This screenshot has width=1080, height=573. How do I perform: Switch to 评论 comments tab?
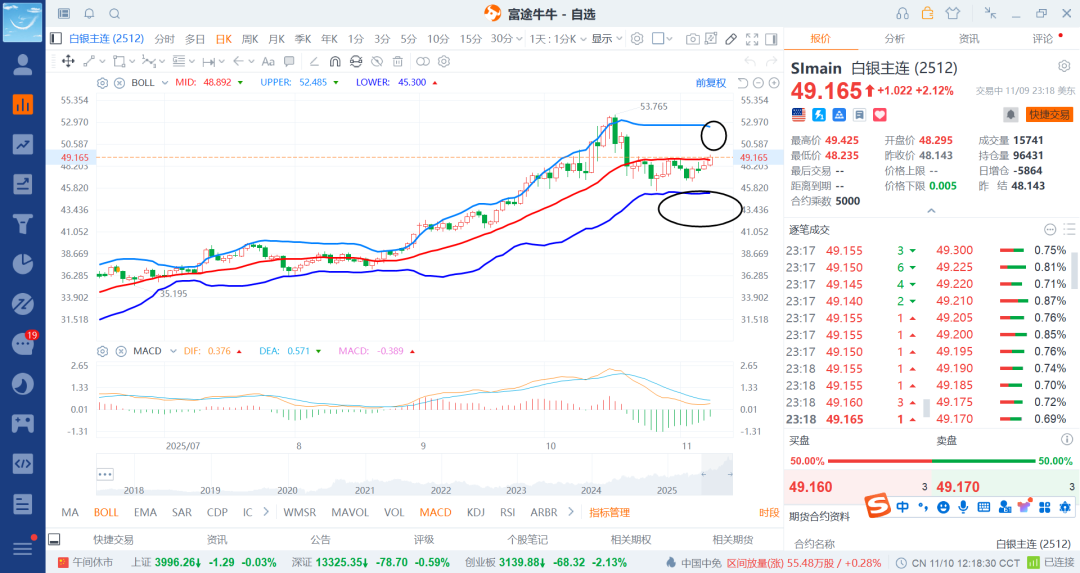point(1043,39)
